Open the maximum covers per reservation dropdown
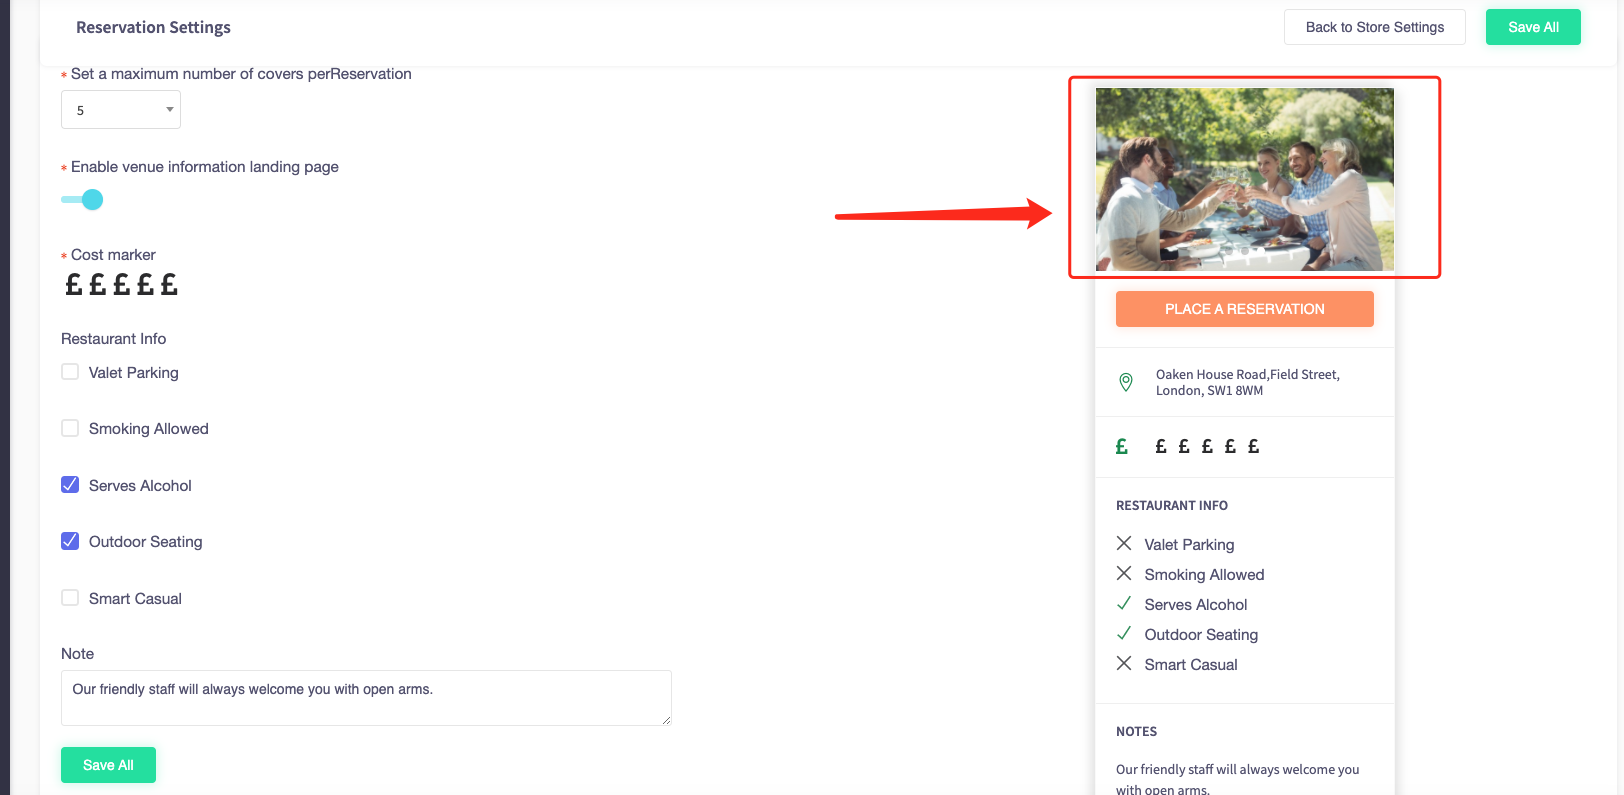Screen dimensions: 1624x795 [121, 110]
